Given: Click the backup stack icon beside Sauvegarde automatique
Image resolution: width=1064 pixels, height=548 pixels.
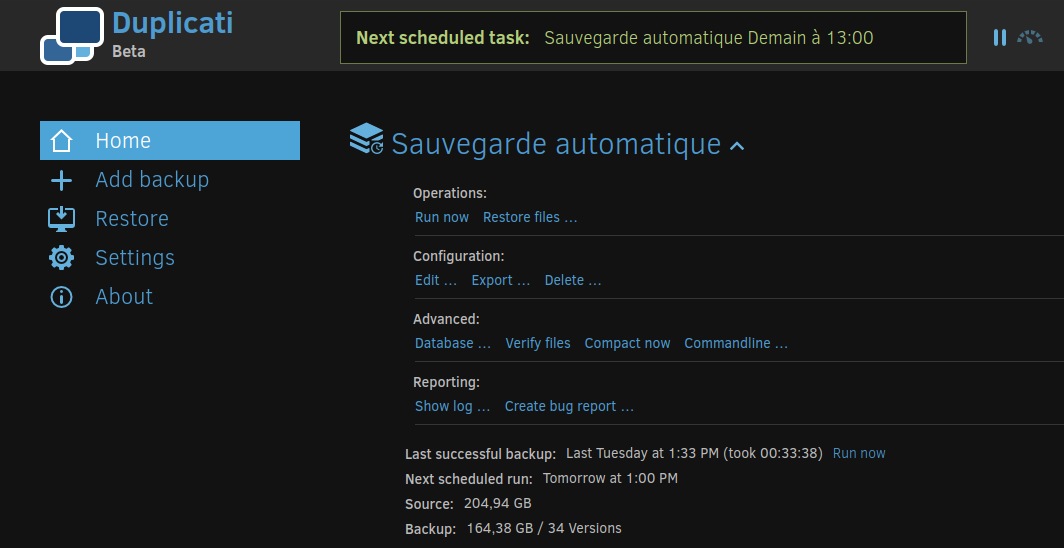Looking at the screenshot, I should (366, 138).
